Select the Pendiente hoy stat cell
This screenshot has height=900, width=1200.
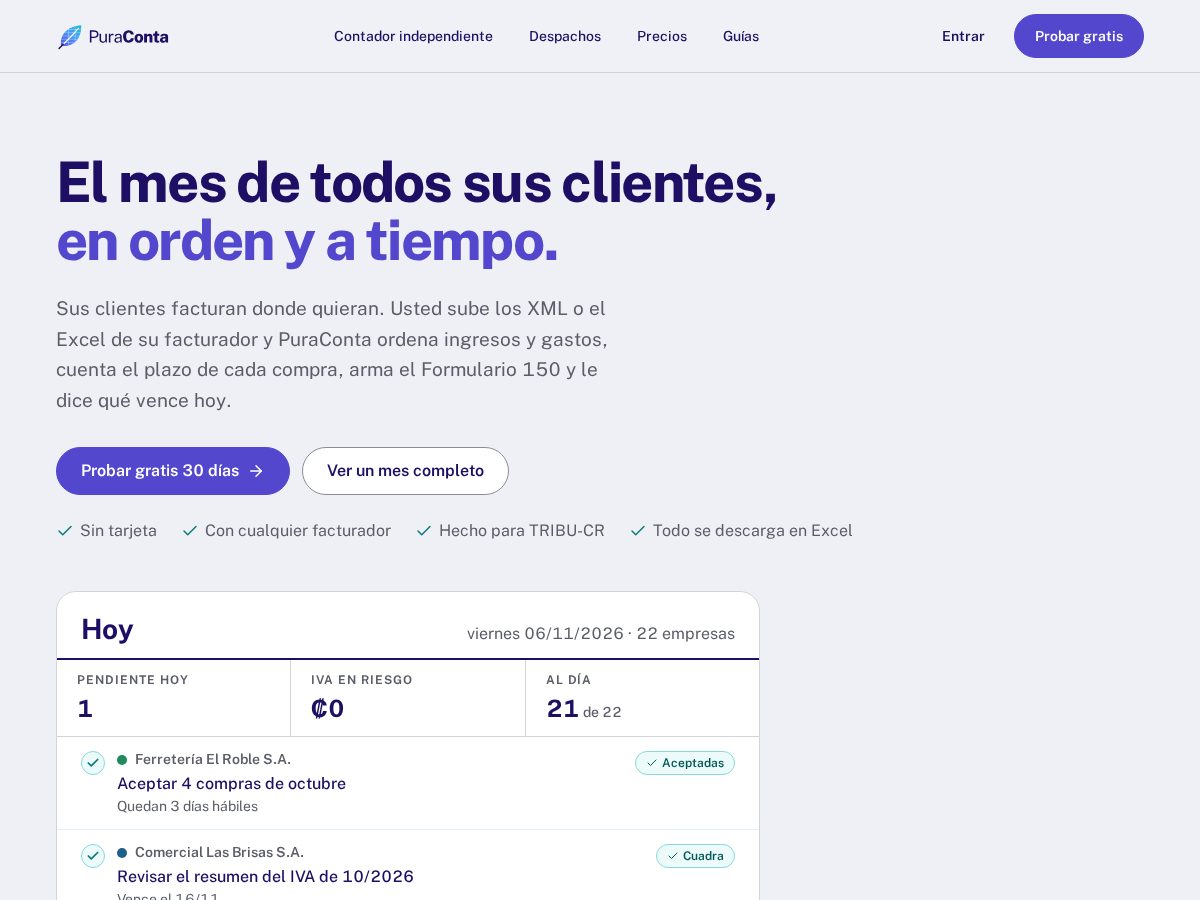[x=174, y=698]
